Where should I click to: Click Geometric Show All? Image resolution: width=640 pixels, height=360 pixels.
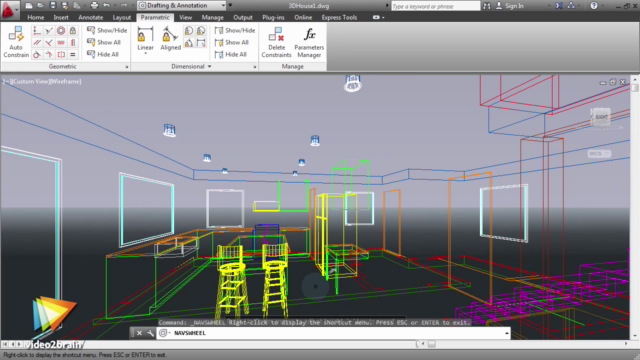[x=104, y=42]
